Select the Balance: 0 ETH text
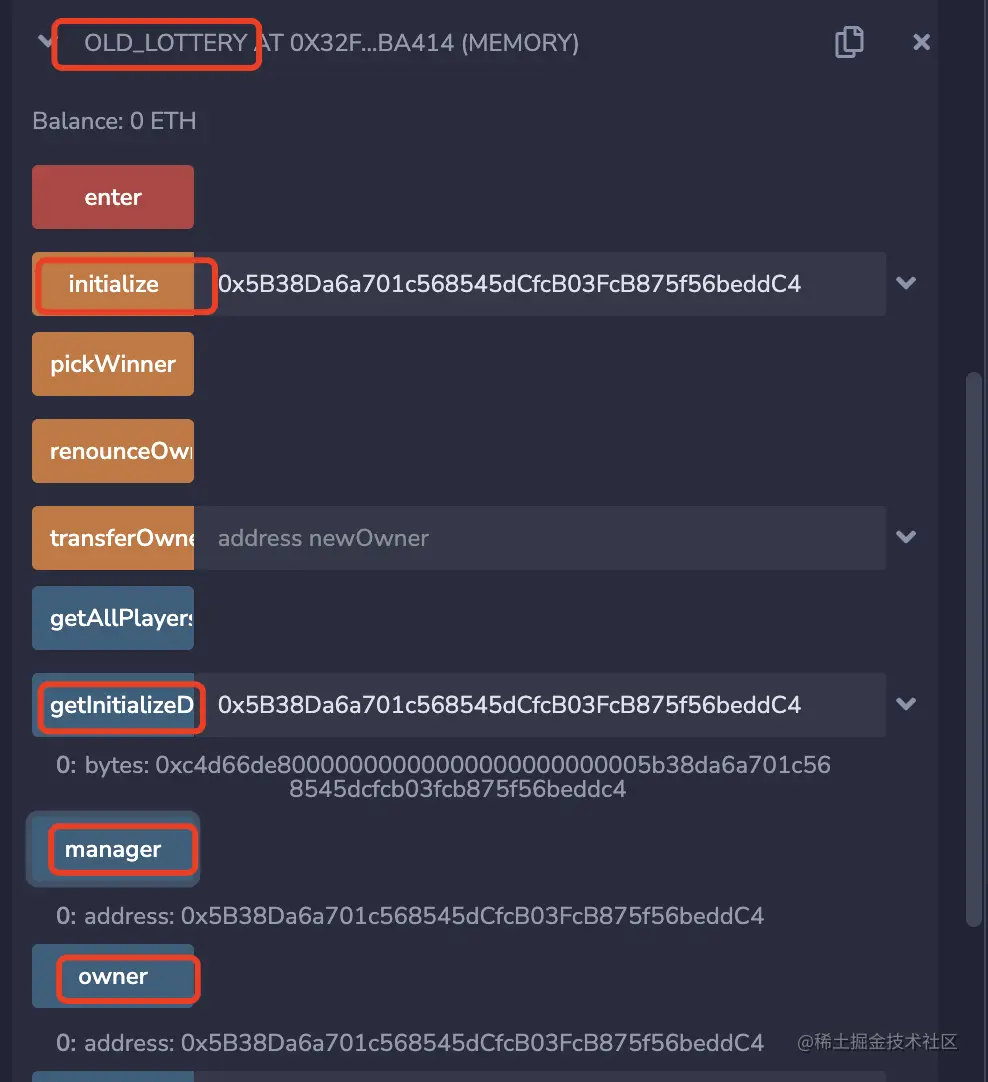Viewport: 988px width, 1082px height. tap(115, 121)
